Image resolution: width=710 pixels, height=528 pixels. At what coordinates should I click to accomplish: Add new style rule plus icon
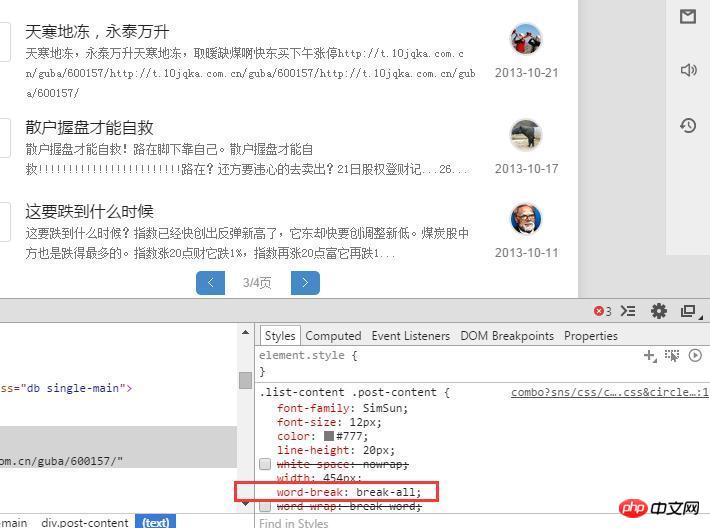point(650,356)
